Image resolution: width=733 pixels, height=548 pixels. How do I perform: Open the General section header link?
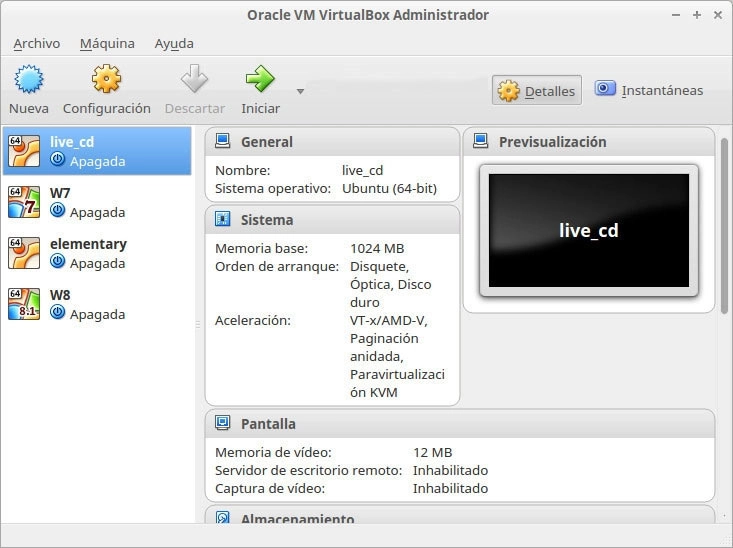267,142
